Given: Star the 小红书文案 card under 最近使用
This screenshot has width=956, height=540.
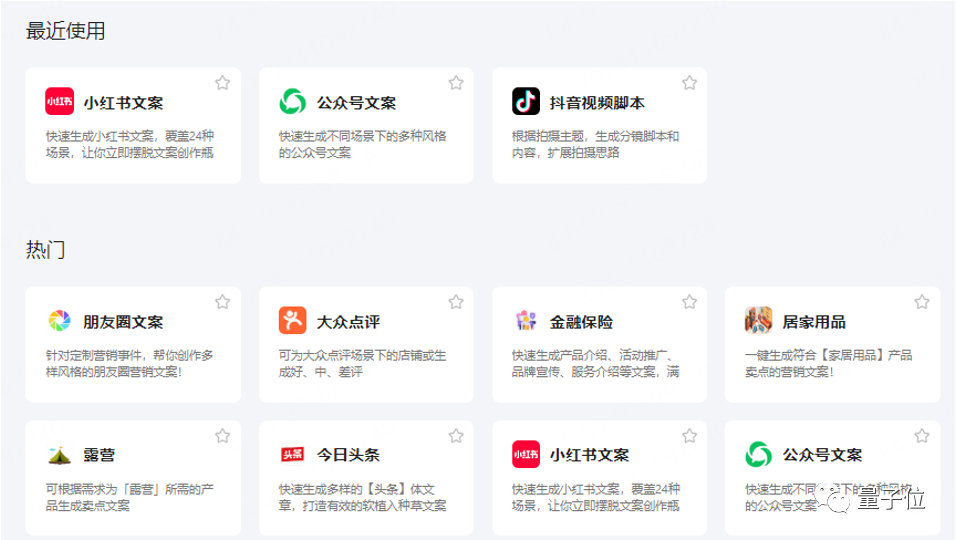Looking at the screenshot, I should point(222,83).
